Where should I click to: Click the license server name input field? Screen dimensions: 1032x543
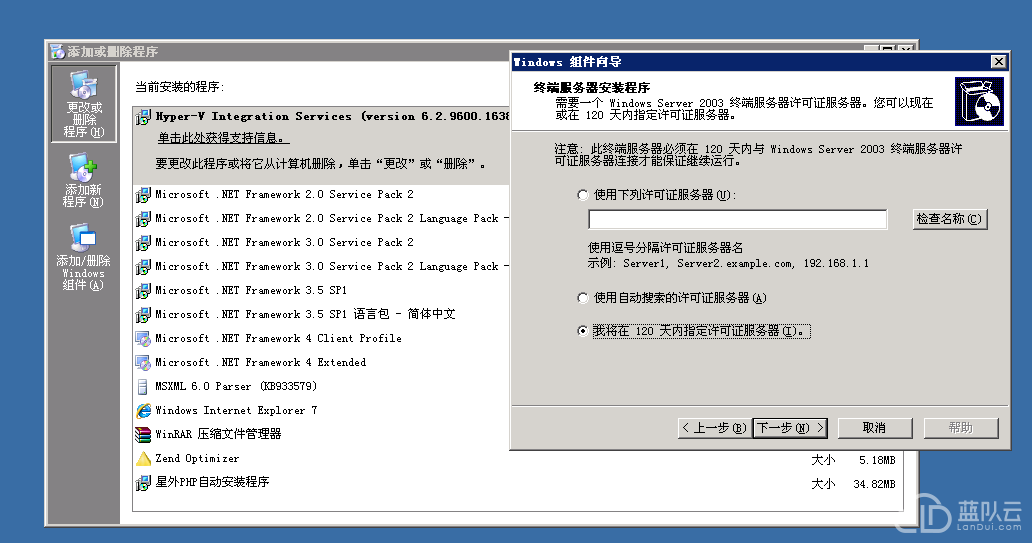(x=738, y=219)
